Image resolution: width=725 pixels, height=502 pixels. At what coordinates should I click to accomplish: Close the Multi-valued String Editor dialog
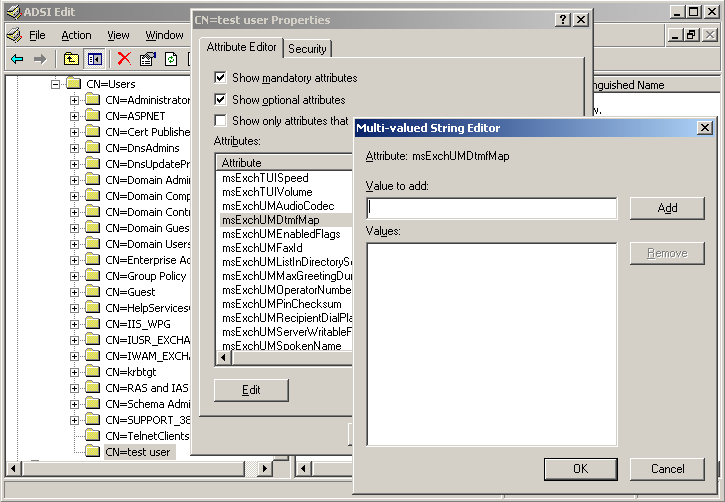[x=704, y=128]
